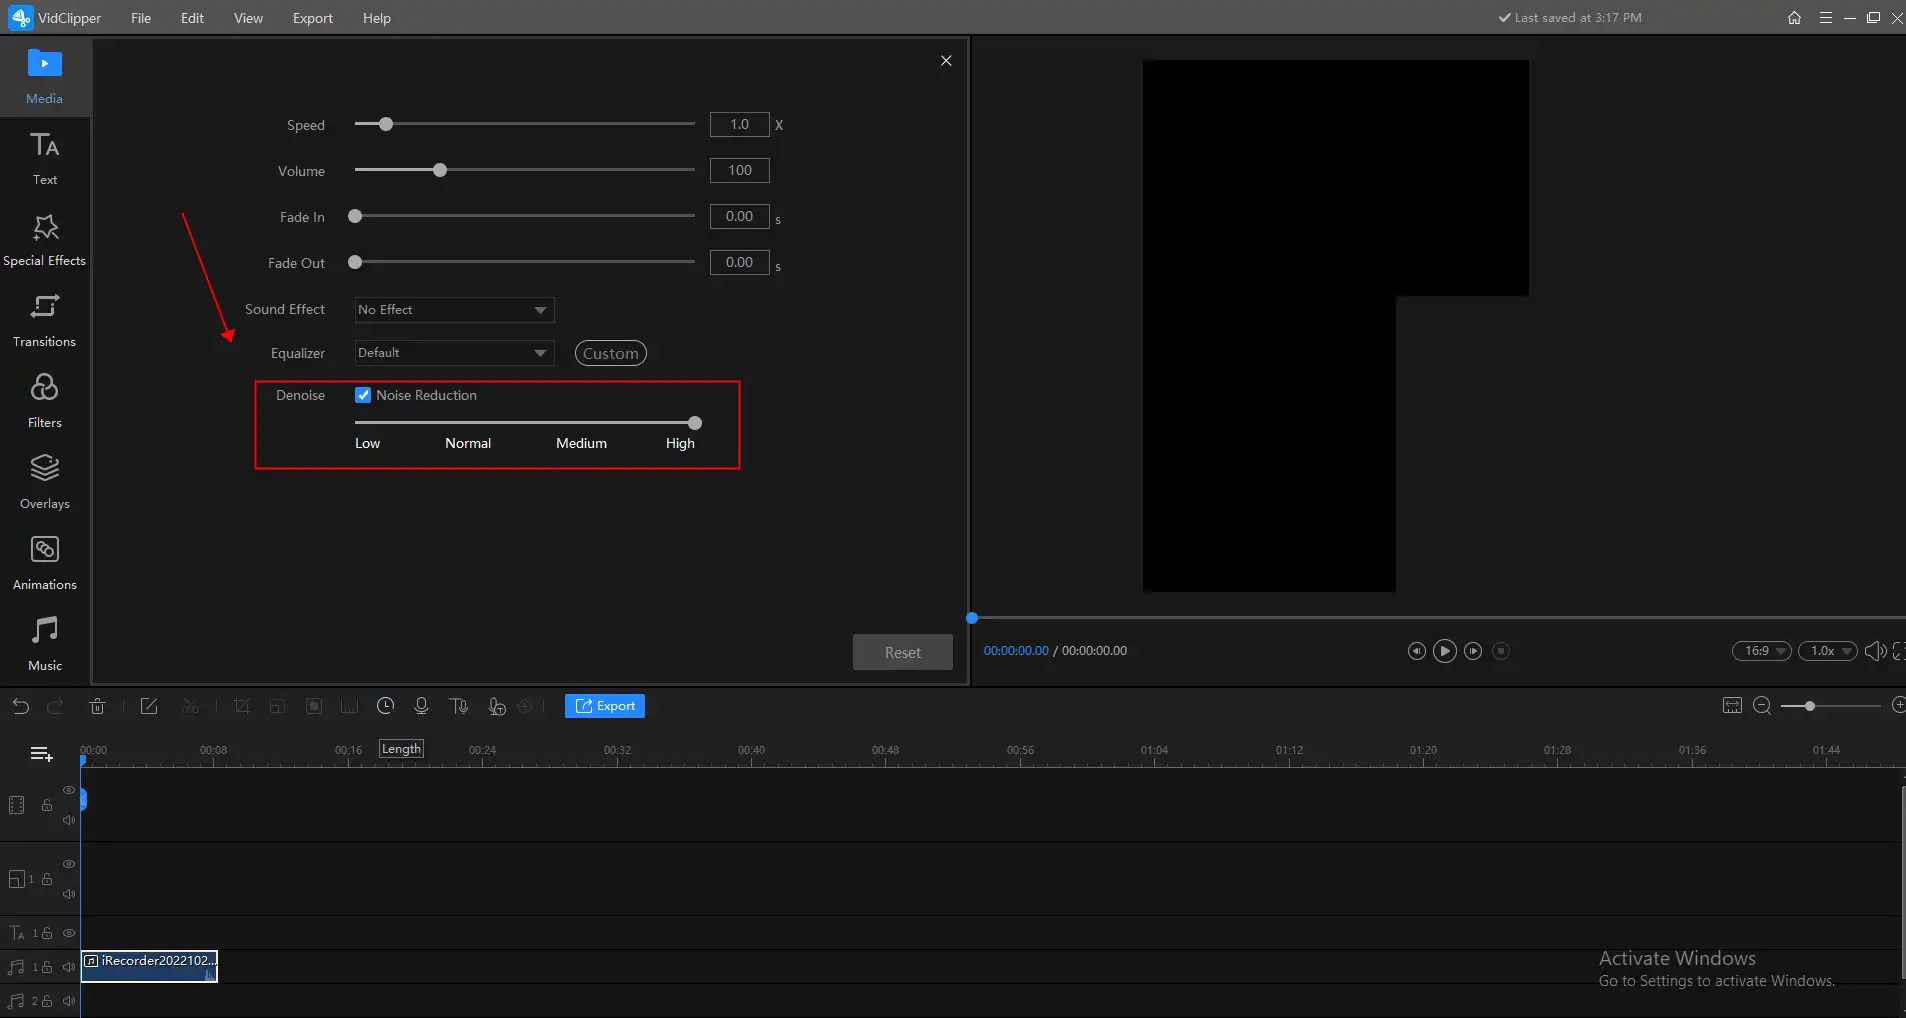The height and width of the screenshot is (1018, 1906).
Task: Click the text-to-speech icon in the toolbar
Action: point(460,706)
